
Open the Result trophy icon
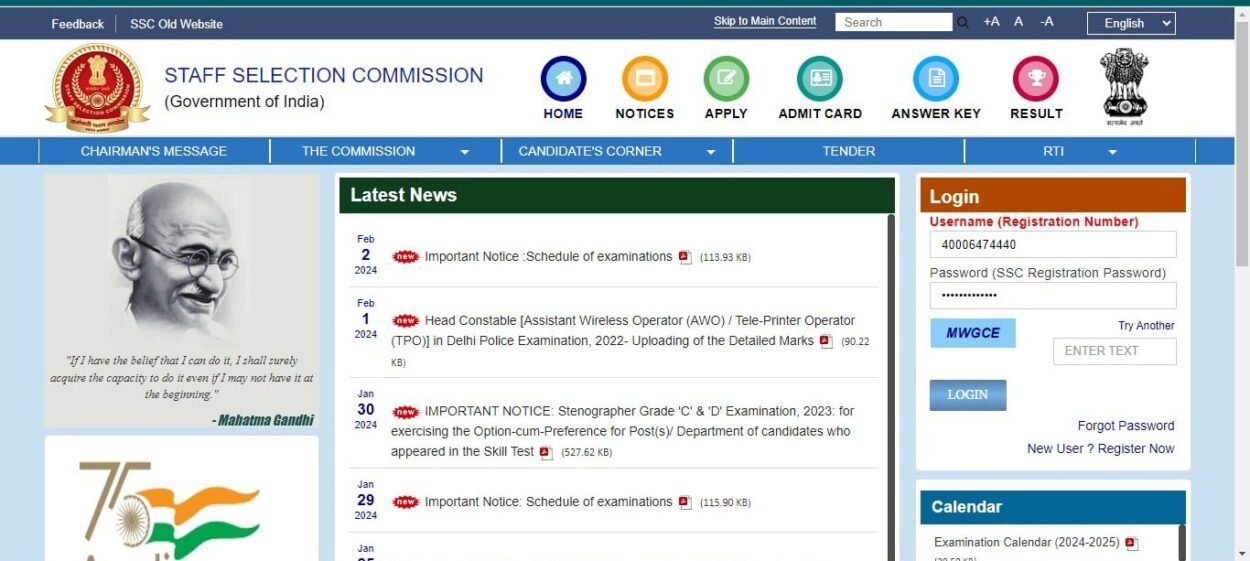click(x=1036, y=79)
